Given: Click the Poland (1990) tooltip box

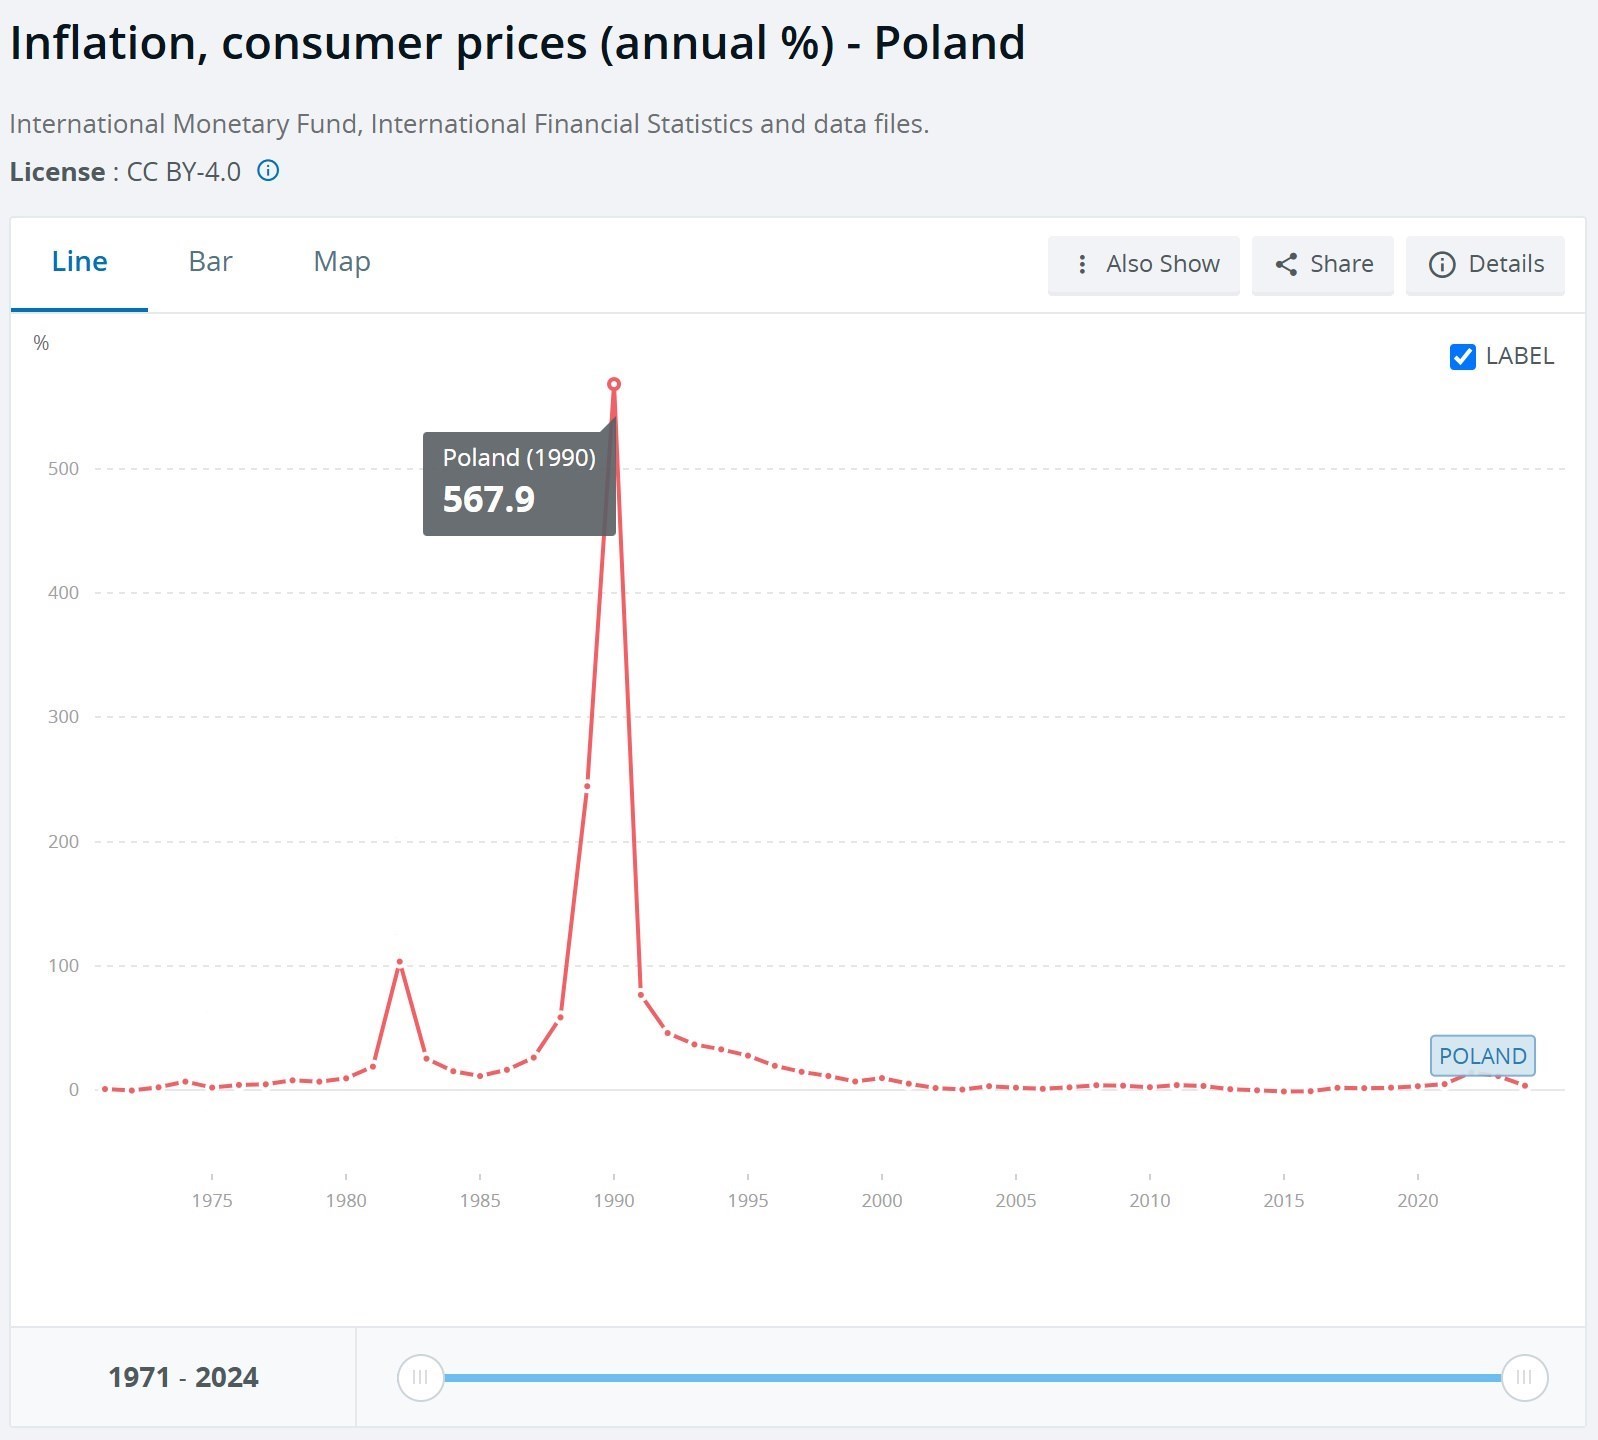Looking at the screenshot, I should click(518, 484).
